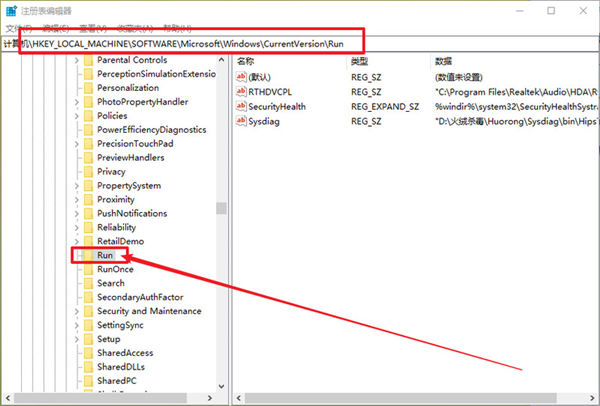Expand the Security and Maintenance key
The width and height of the screenshot is (600, 406).
click(x=77, y=311)
